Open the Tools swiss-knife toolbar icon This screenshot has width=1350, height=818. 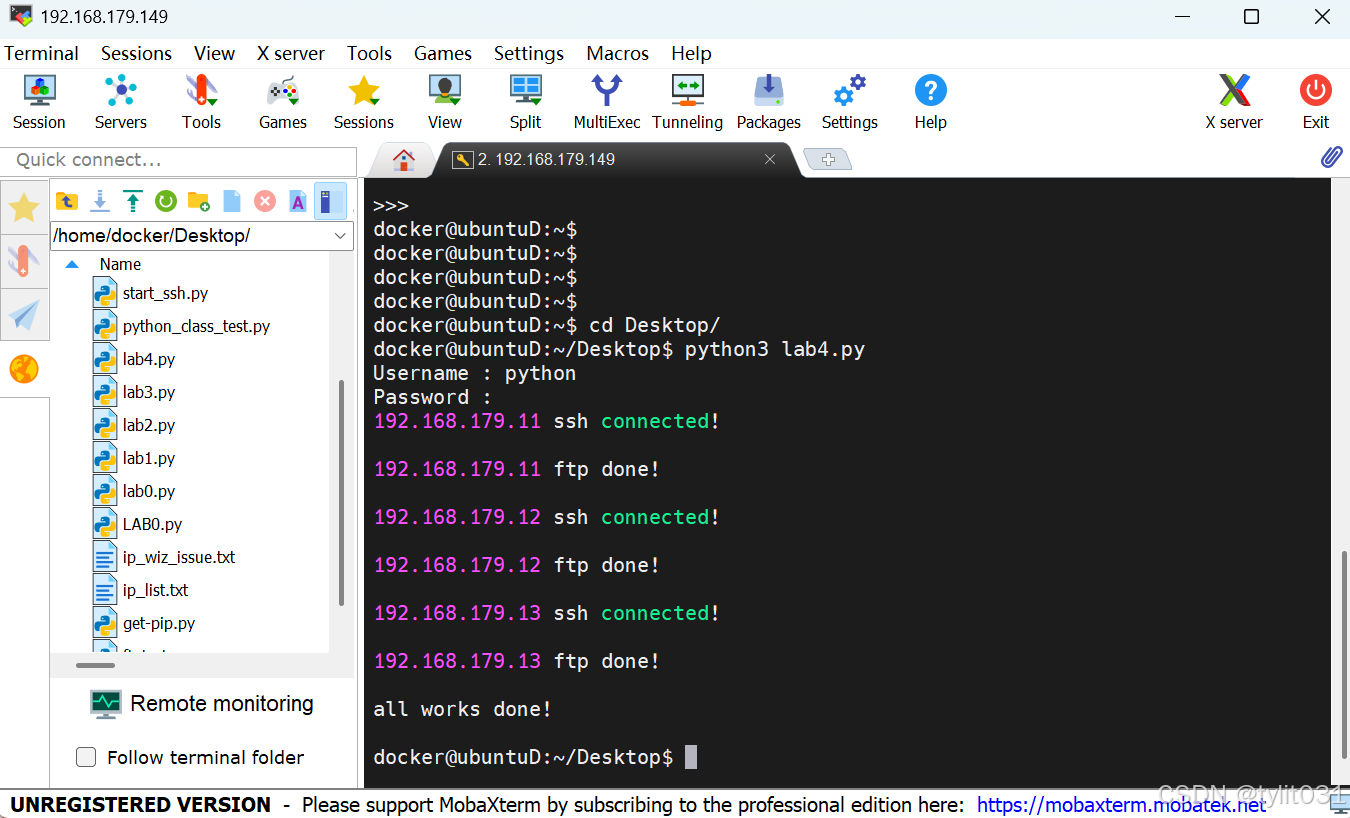click(x=201, y=102)
